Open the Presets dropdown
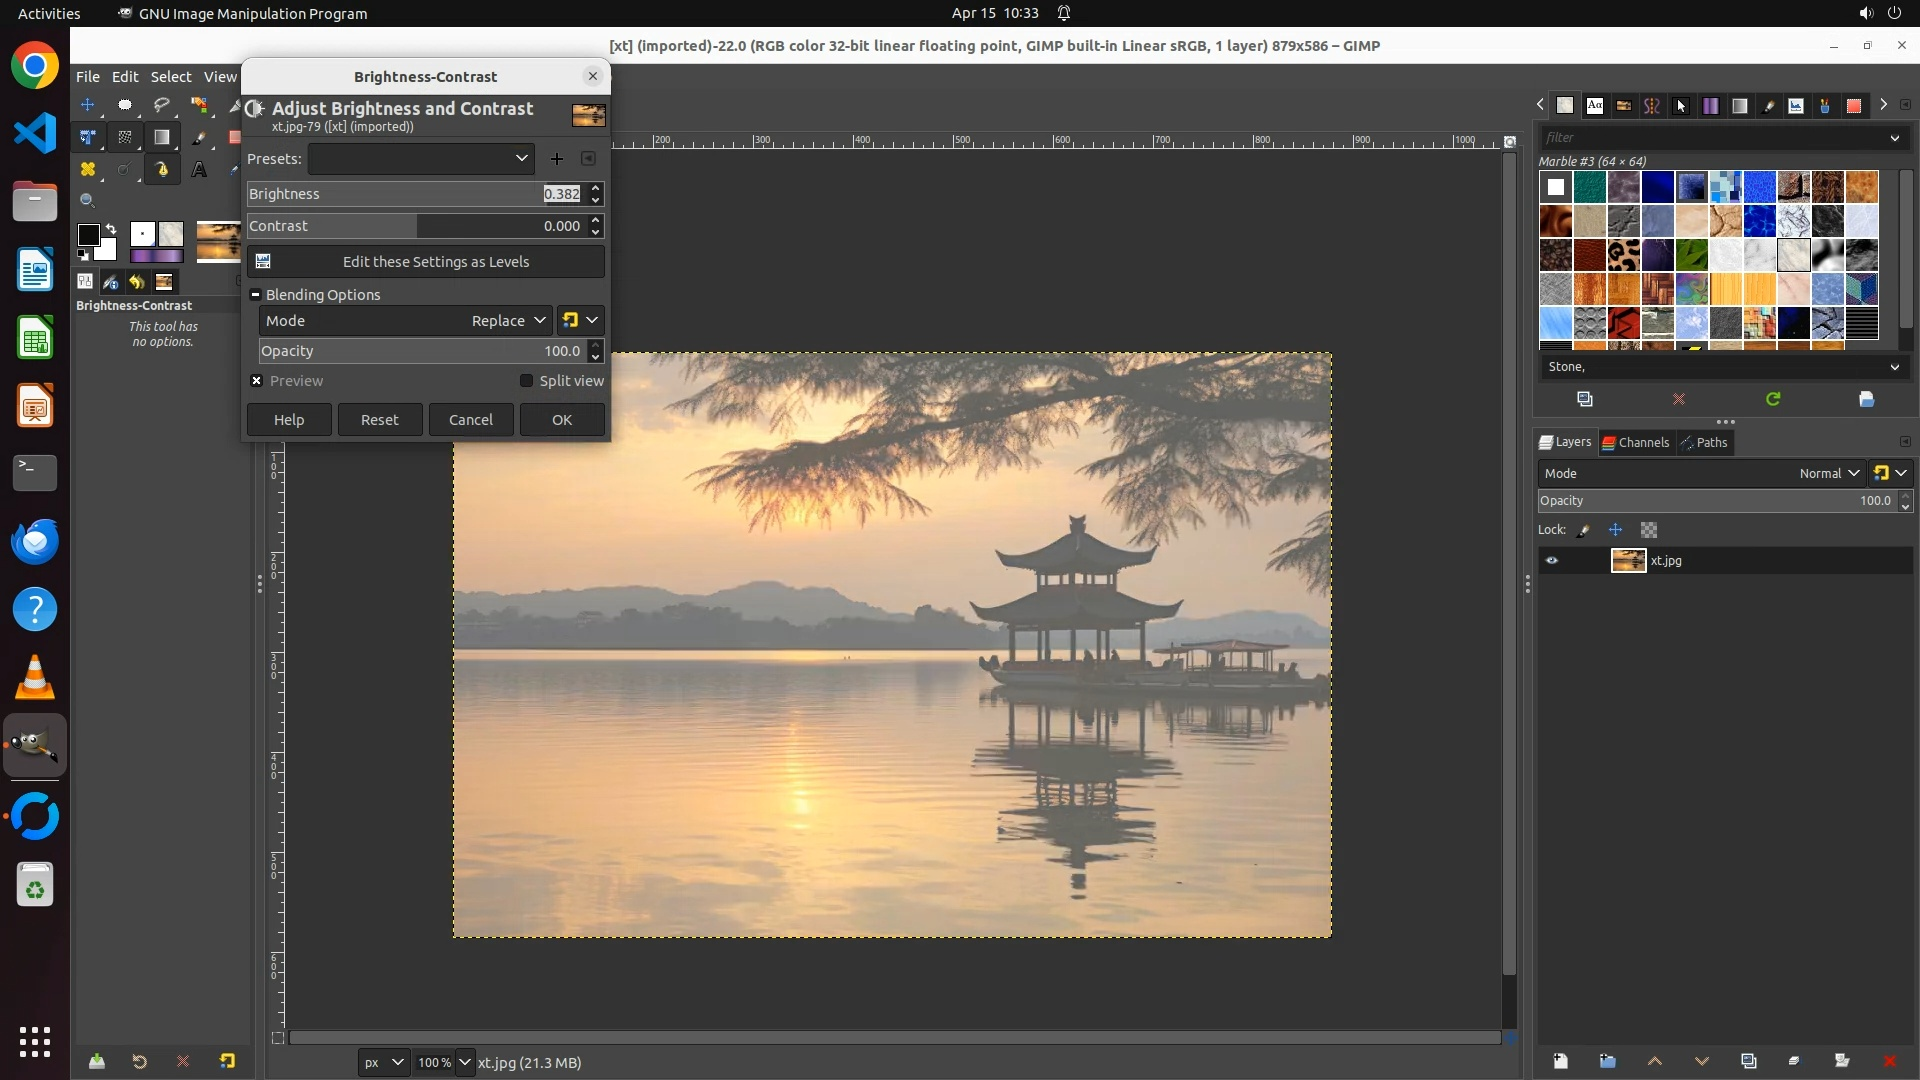Image resolution: width=1920 pixels, height=1080 pixels. point(420,159)
